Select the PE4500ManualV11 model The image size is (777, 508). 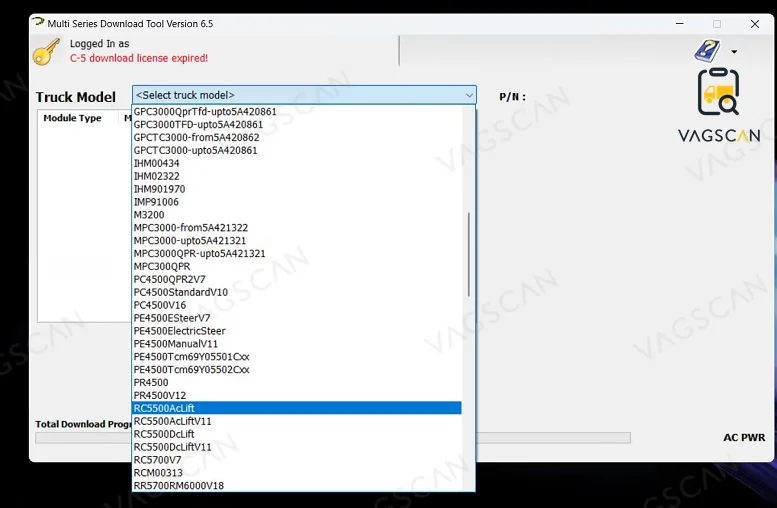297,343
